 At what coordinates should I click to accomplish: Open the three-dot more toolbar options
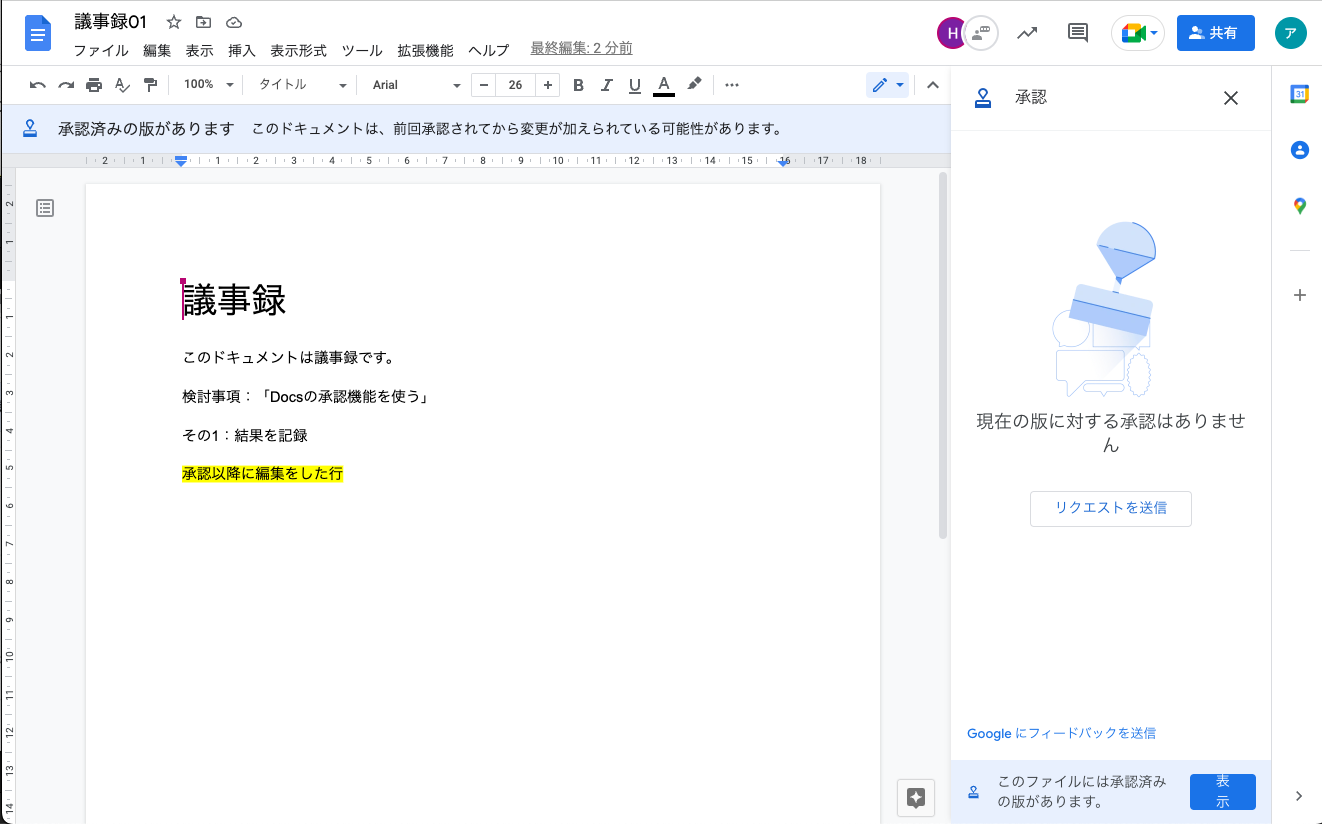pyautogui.click(x=732, y=85)
